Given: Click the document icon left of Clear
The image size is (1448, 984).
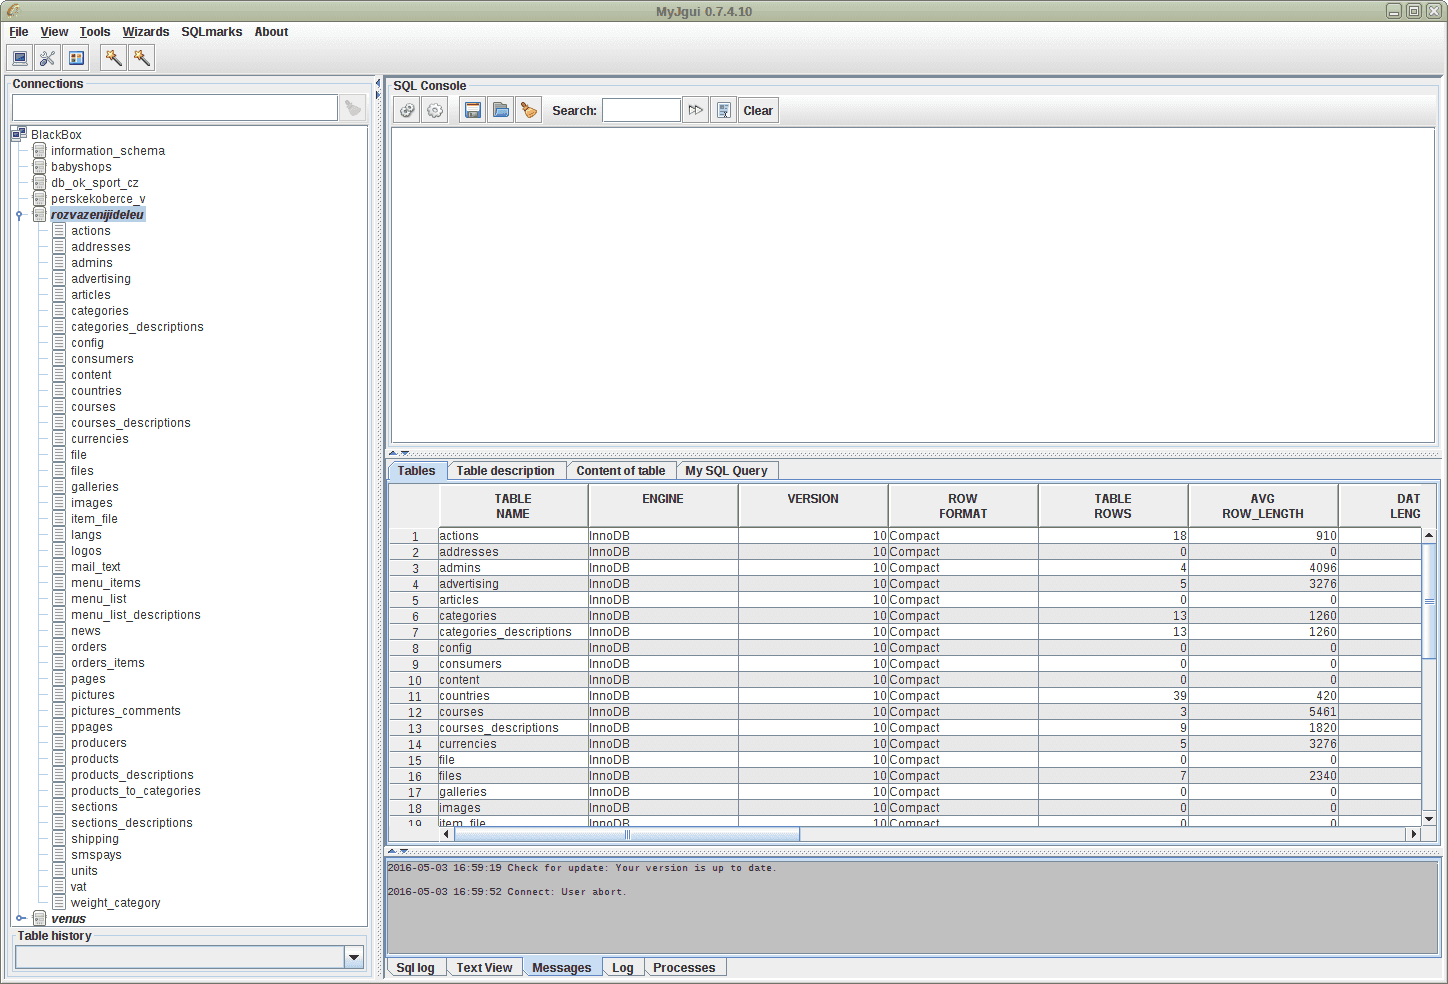Looking at the screenshot, I should (x=723, y=110).
